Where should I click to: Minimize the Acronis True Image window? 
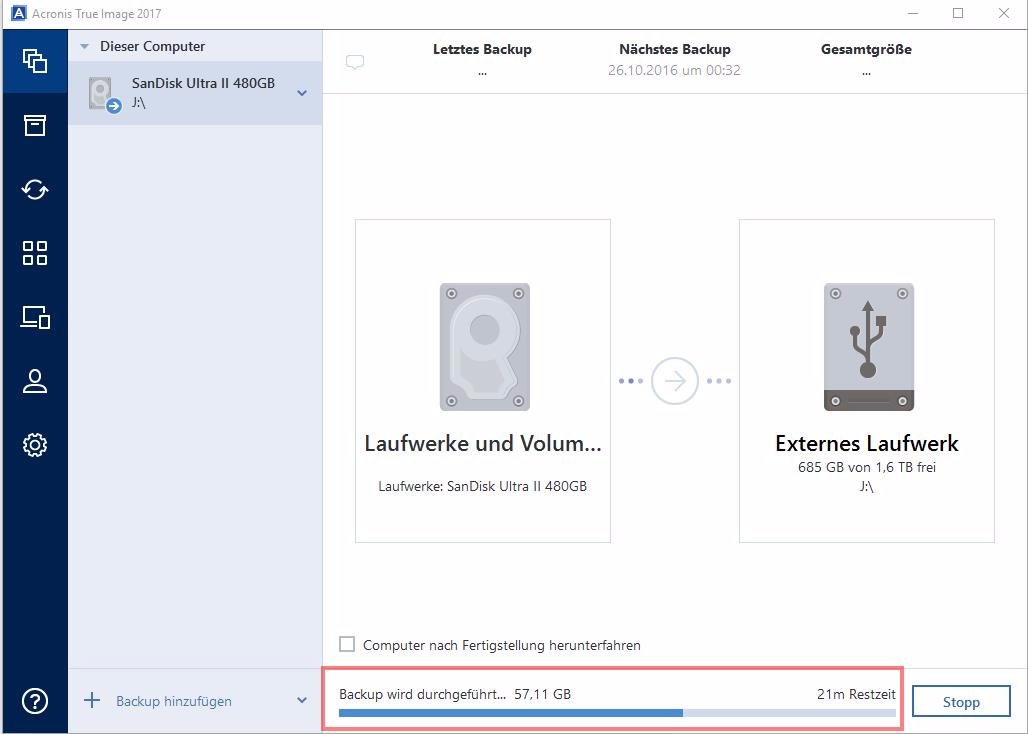(913, 13)
